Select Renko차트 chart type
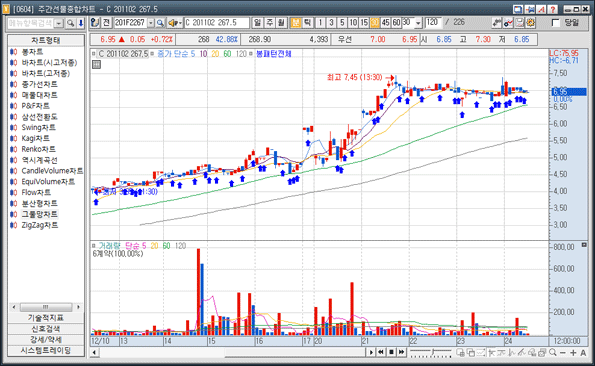This screenshot has height=366, width=595. 38,149
